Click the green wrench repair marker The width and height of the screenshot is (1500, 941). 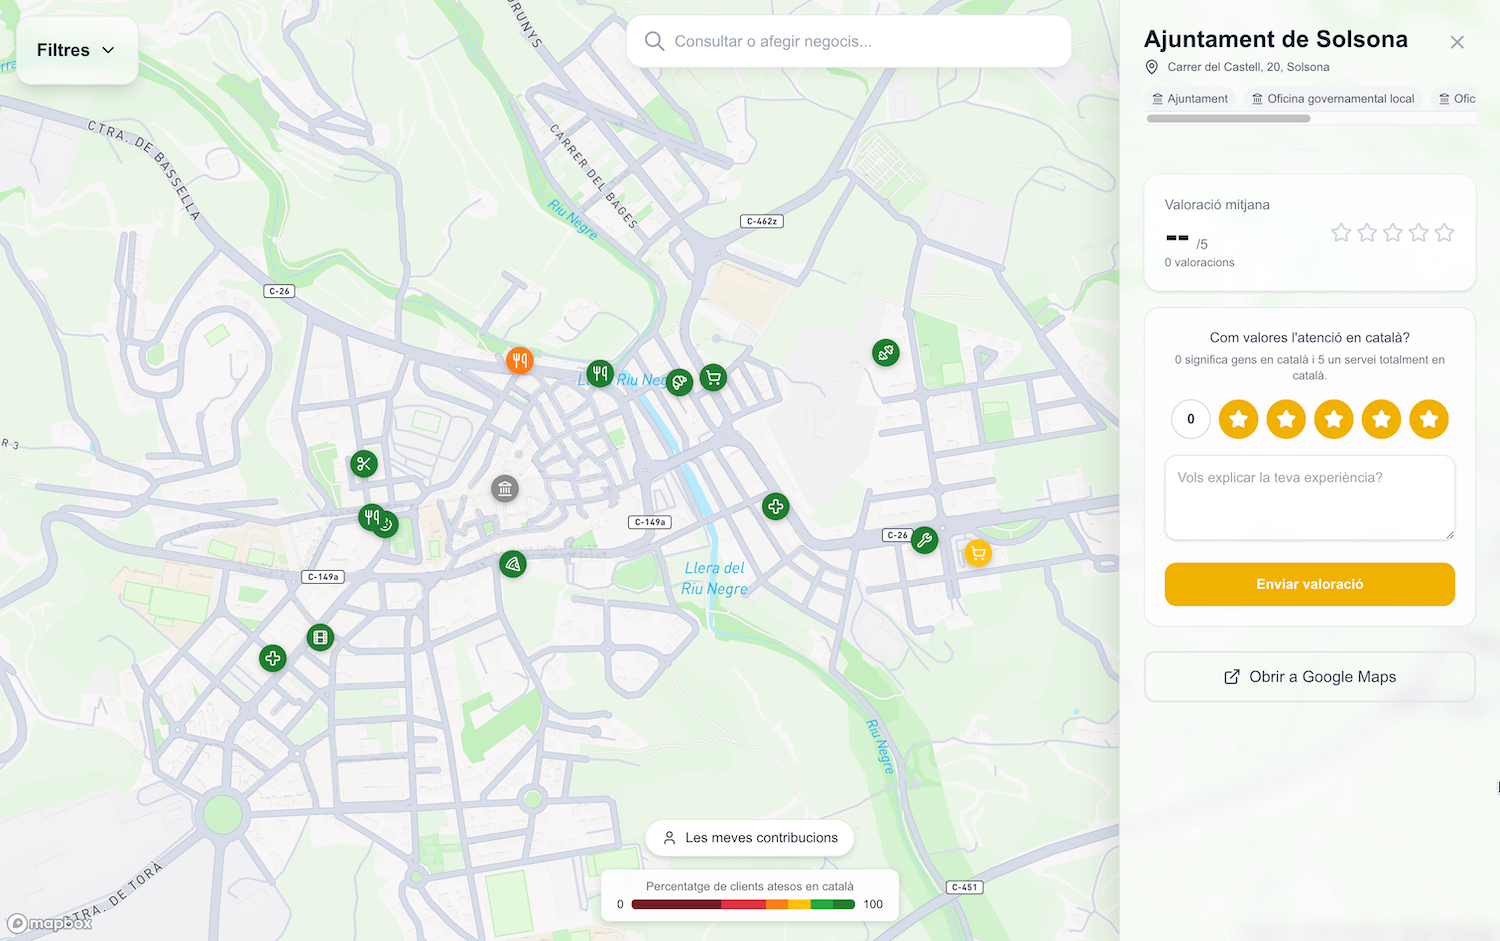coord(924,540)
